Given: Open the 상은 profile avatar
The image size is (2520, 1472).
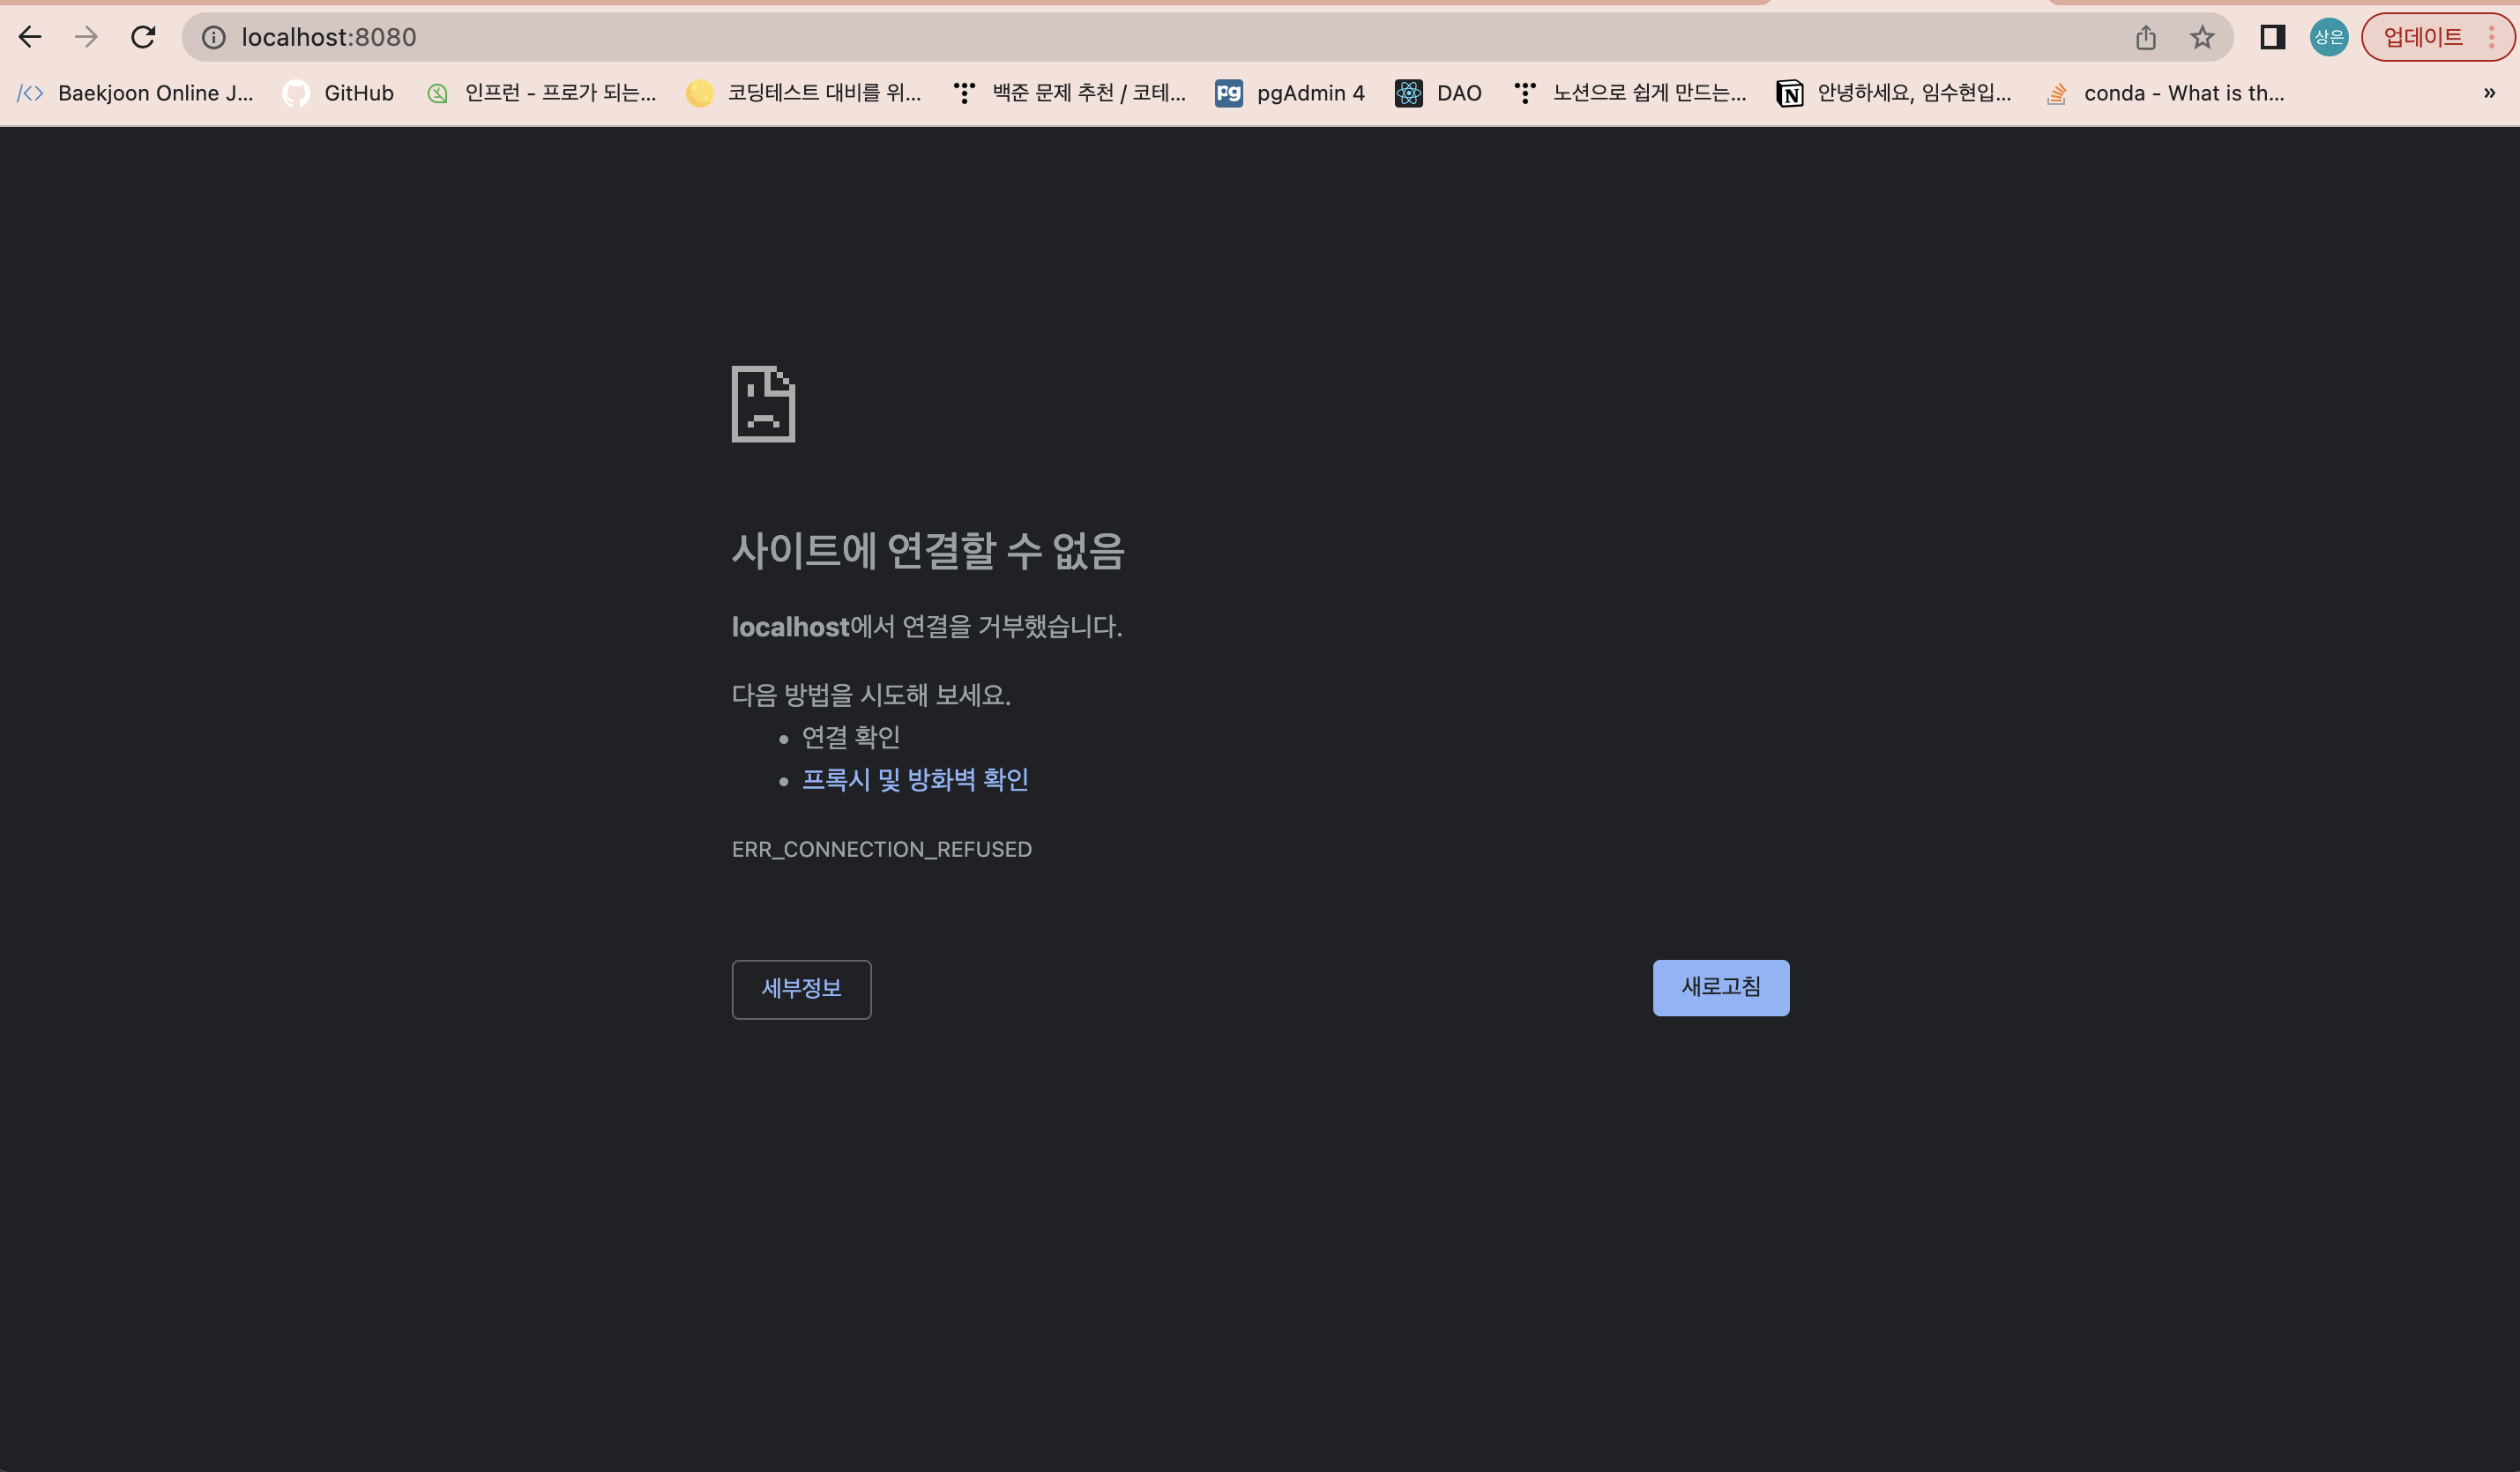Looking at the screenshot, I should [2328, 37].
